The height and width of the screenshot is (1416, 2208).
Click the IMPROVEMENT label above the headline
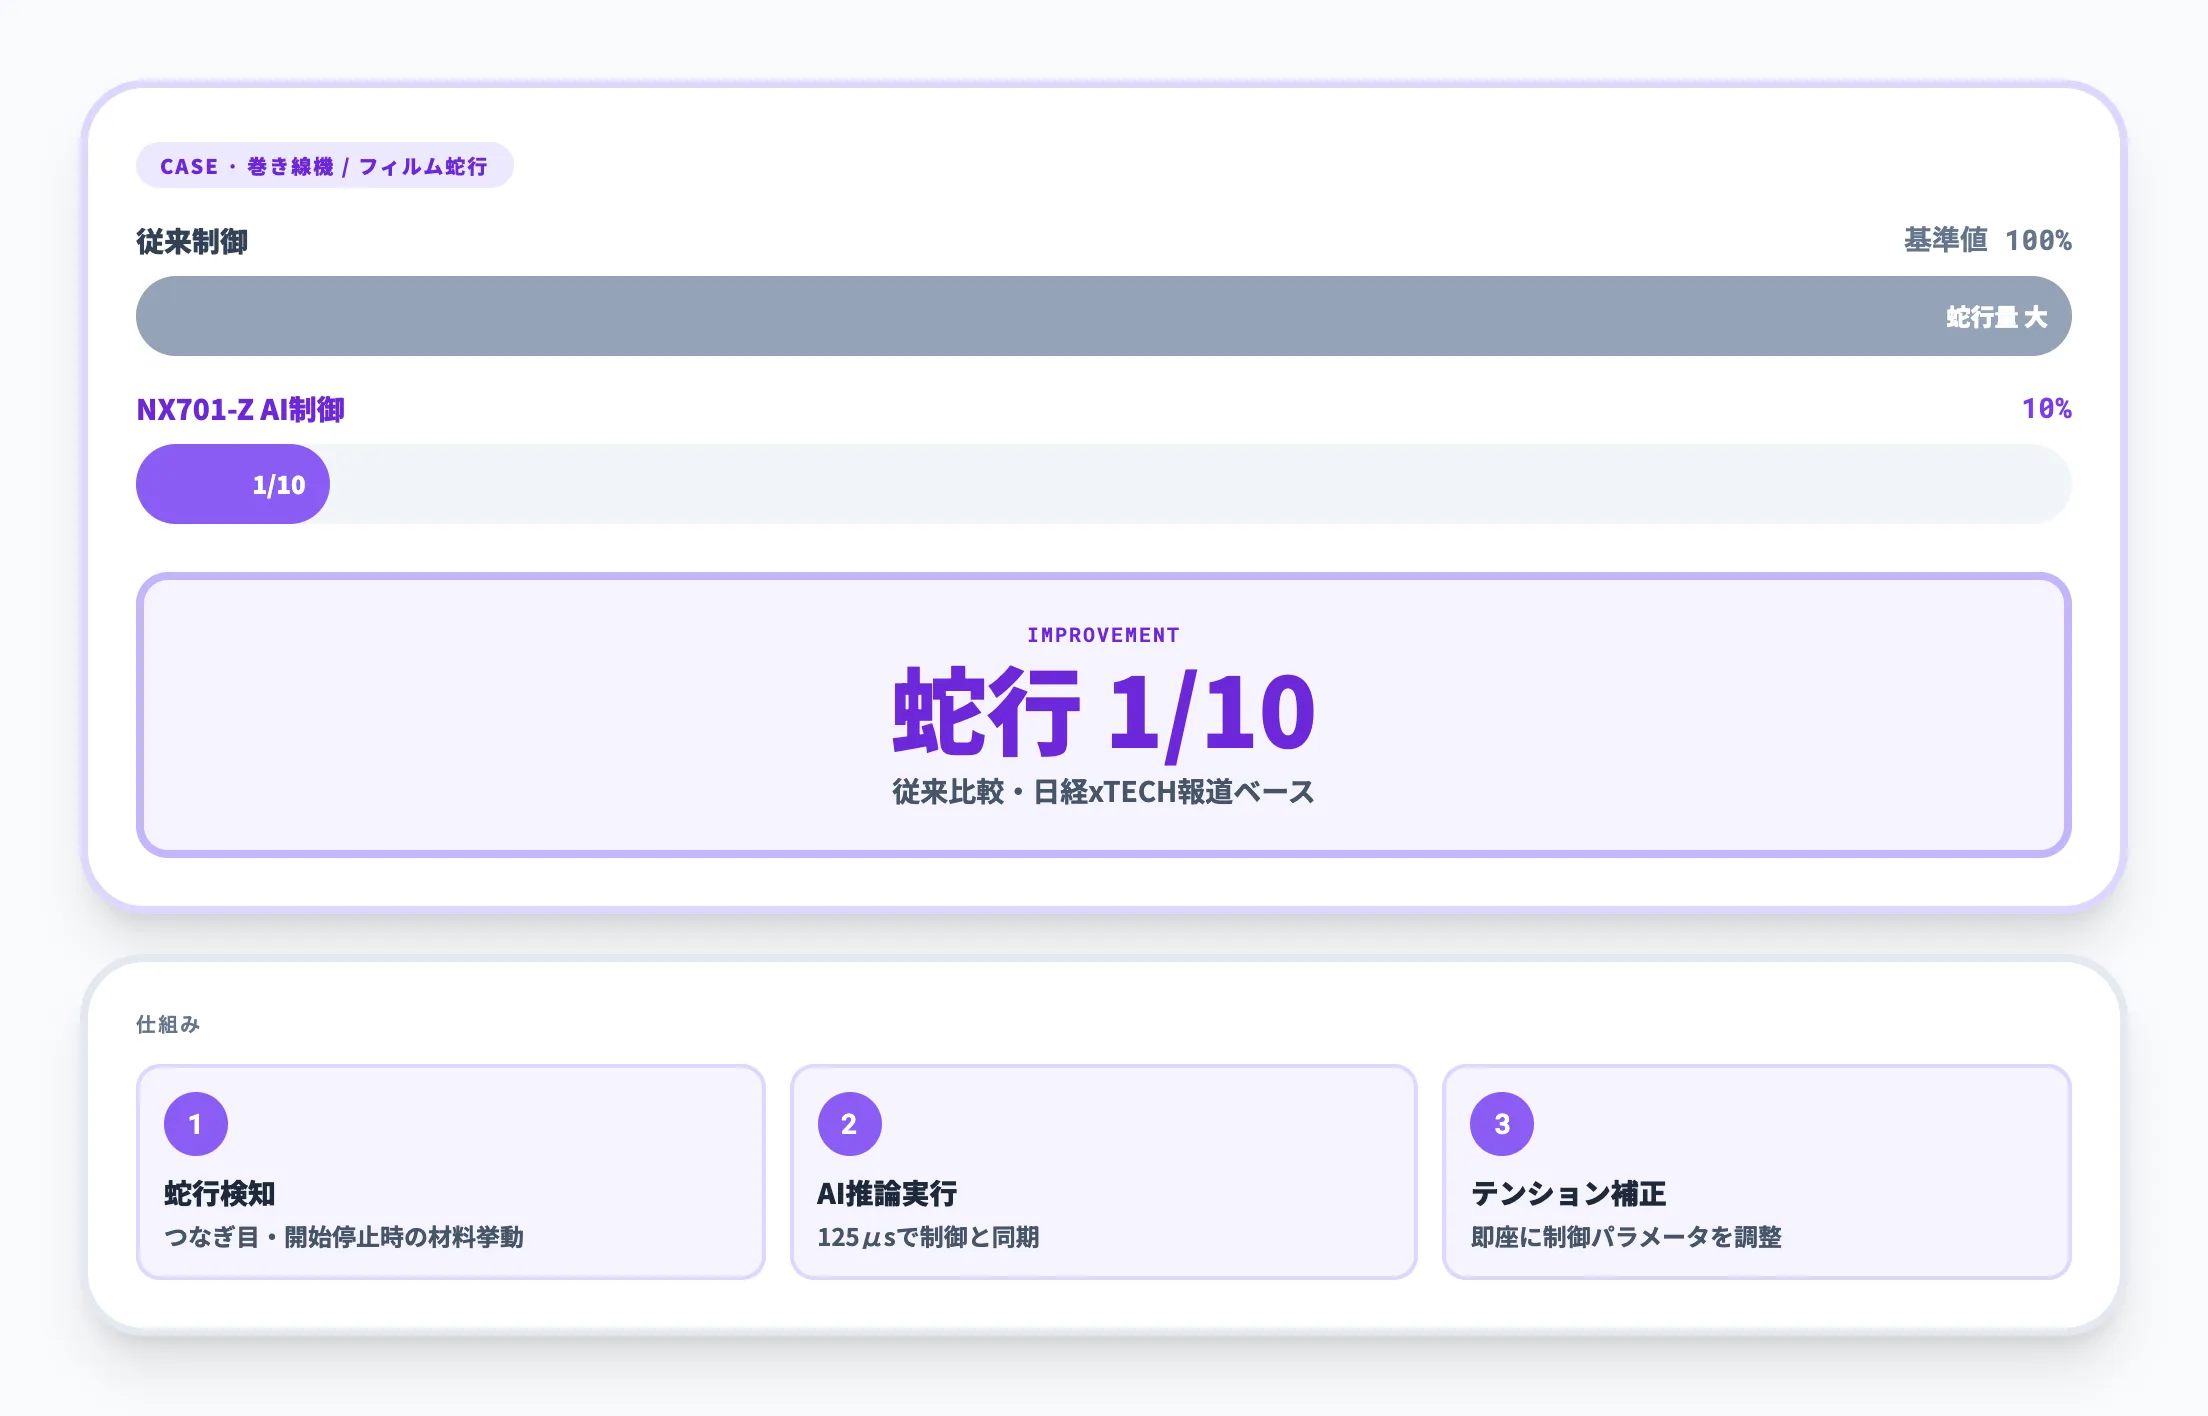tap(1103, 635)
